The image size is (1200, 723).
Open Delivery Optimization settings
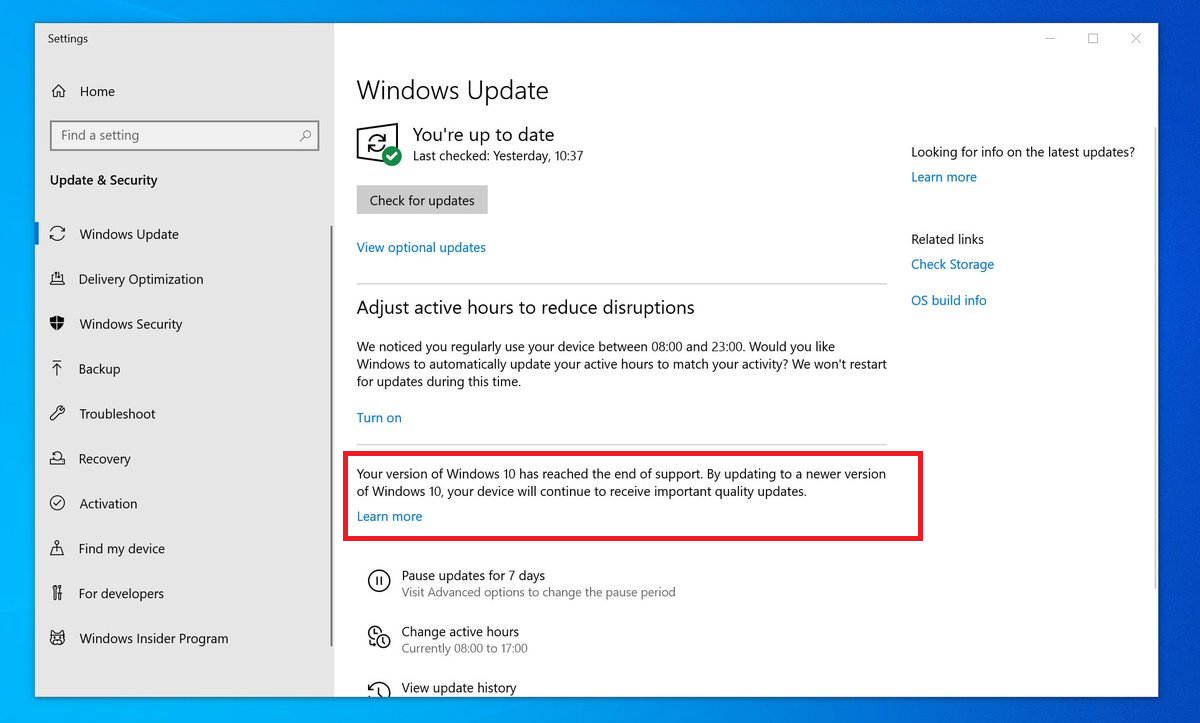coord(59,279)
